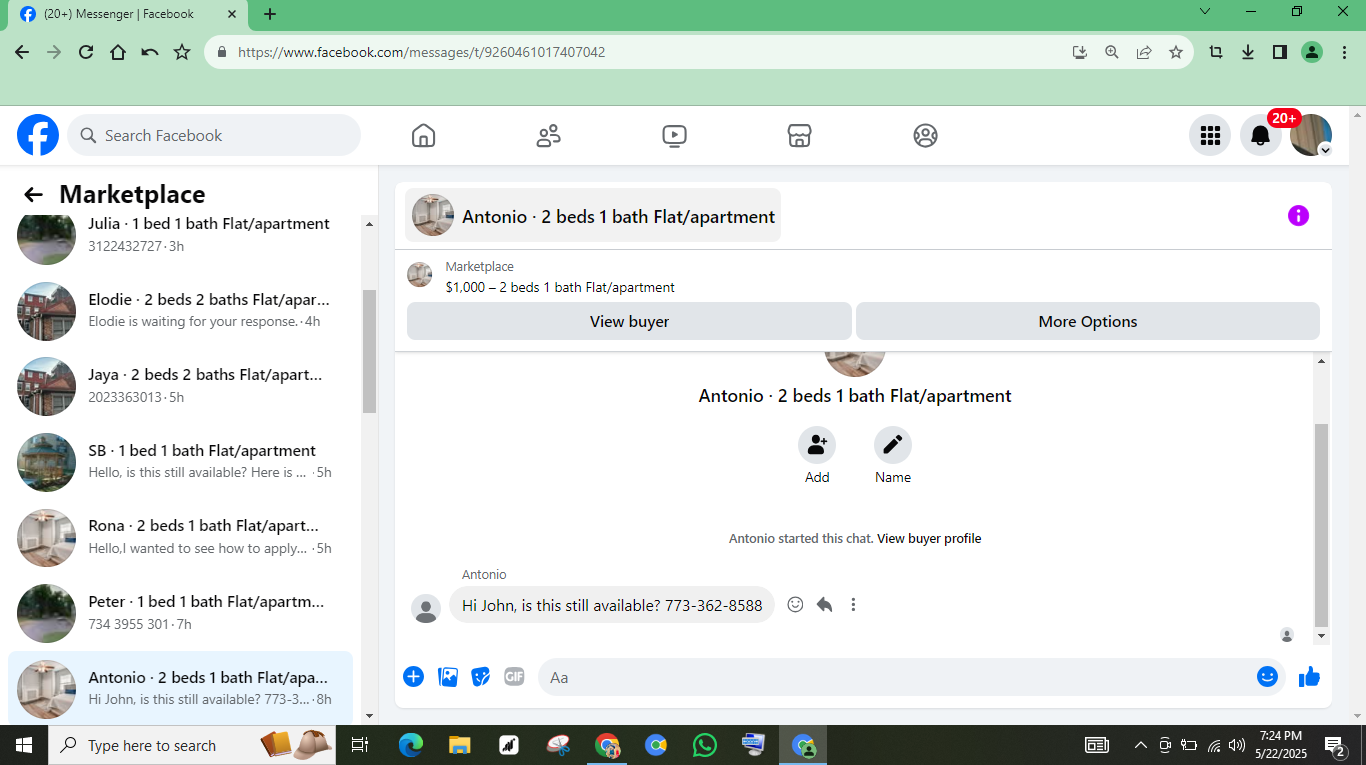
Task: Zoom the page using the magnifier icon
Action: point(1112,52)
